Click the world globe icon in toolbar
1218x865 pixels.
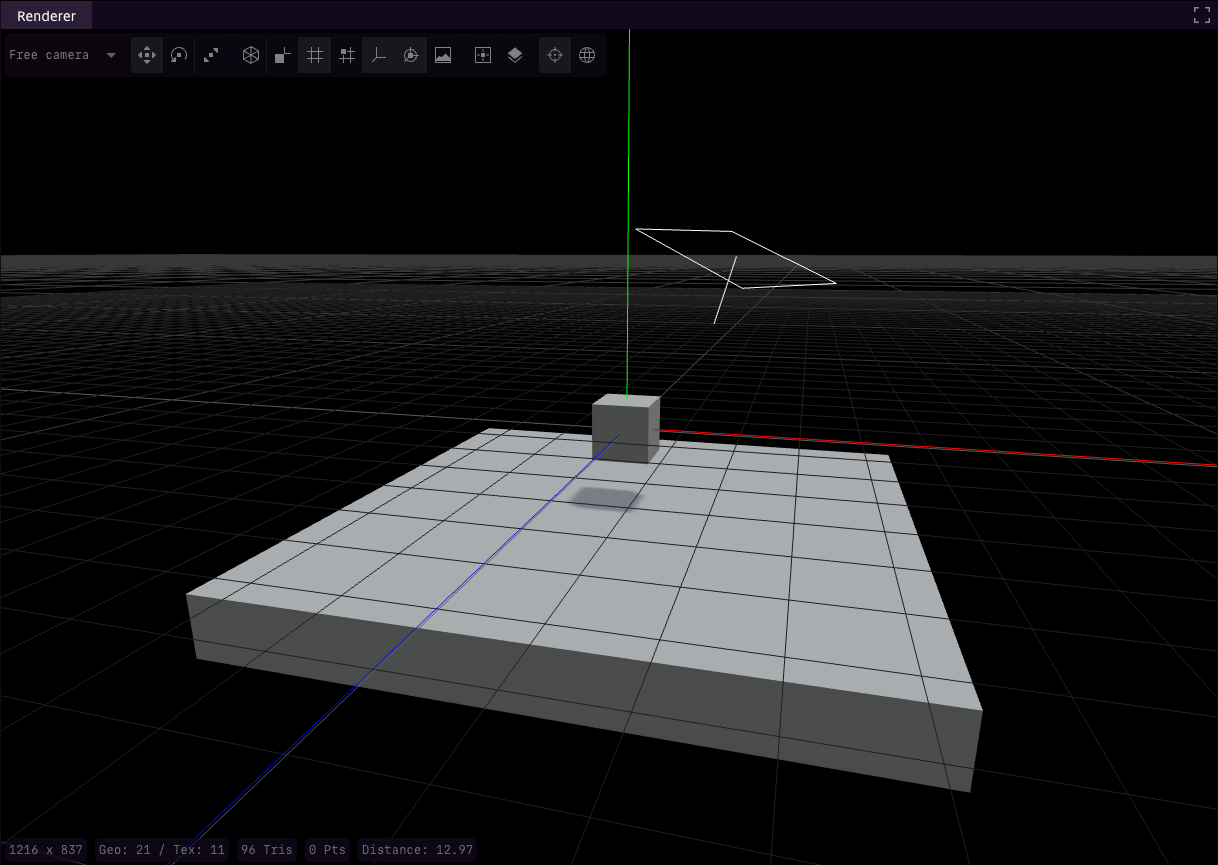coord(587,55)
